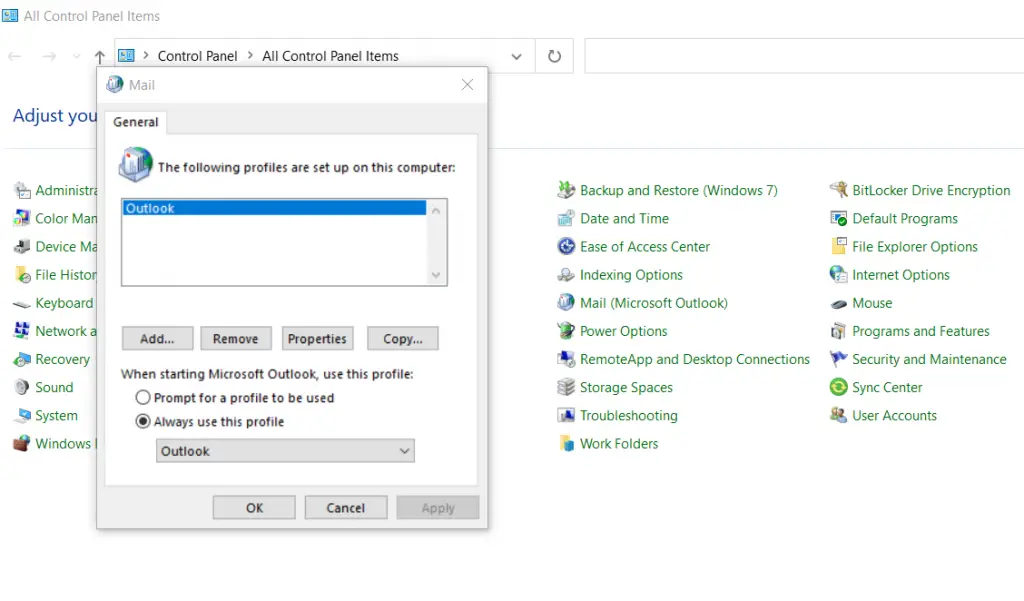The width and height of the screenshot is (1024, 601).
Task: Open the File Explorer Options icon
Action: (x=838, y=246)
